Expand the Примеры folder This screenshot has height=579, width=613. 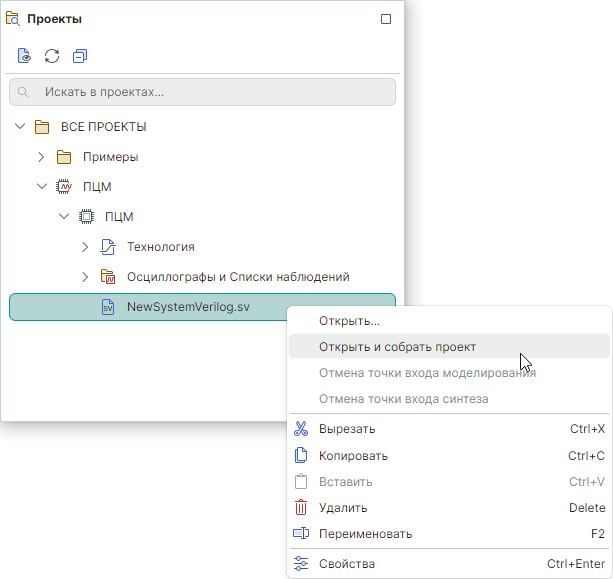click(41, 157)
